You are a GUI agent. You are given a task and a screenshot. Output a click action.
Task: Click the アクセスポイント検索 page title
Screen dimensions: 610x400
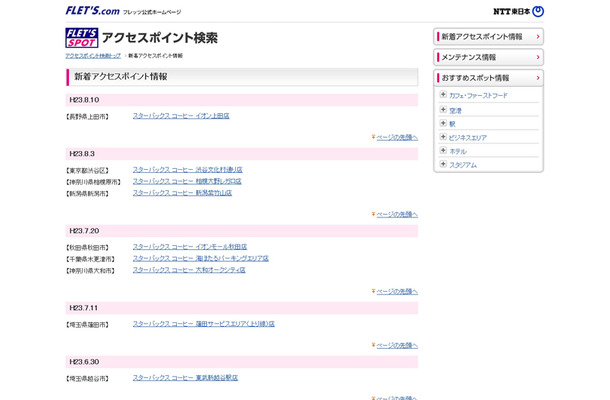click(160, 38)
